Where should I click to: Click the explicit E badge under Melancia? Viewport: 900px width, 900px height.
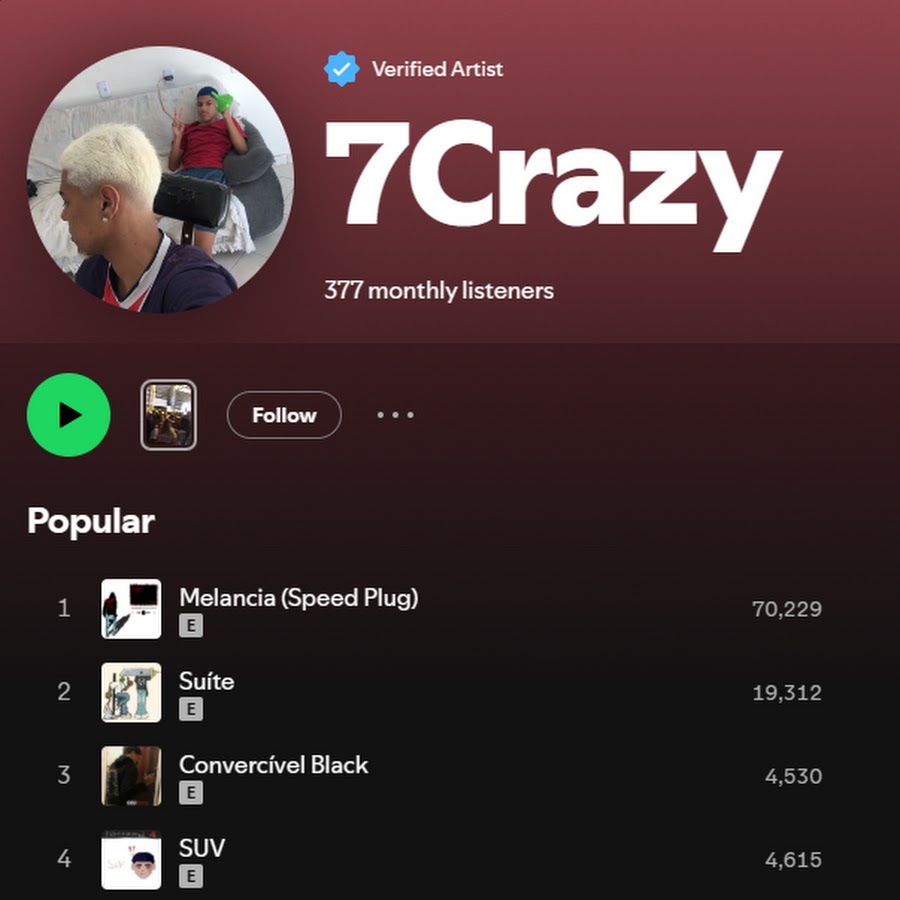(x=191, y=626)
